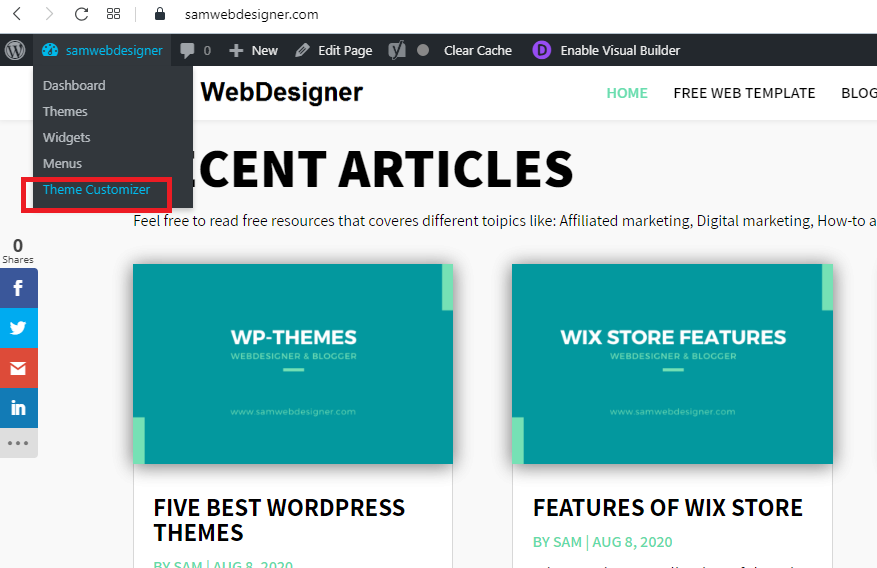
Task: Click the AUG 8, 2020 date under Wix article
Action: [x=632, y=542]
